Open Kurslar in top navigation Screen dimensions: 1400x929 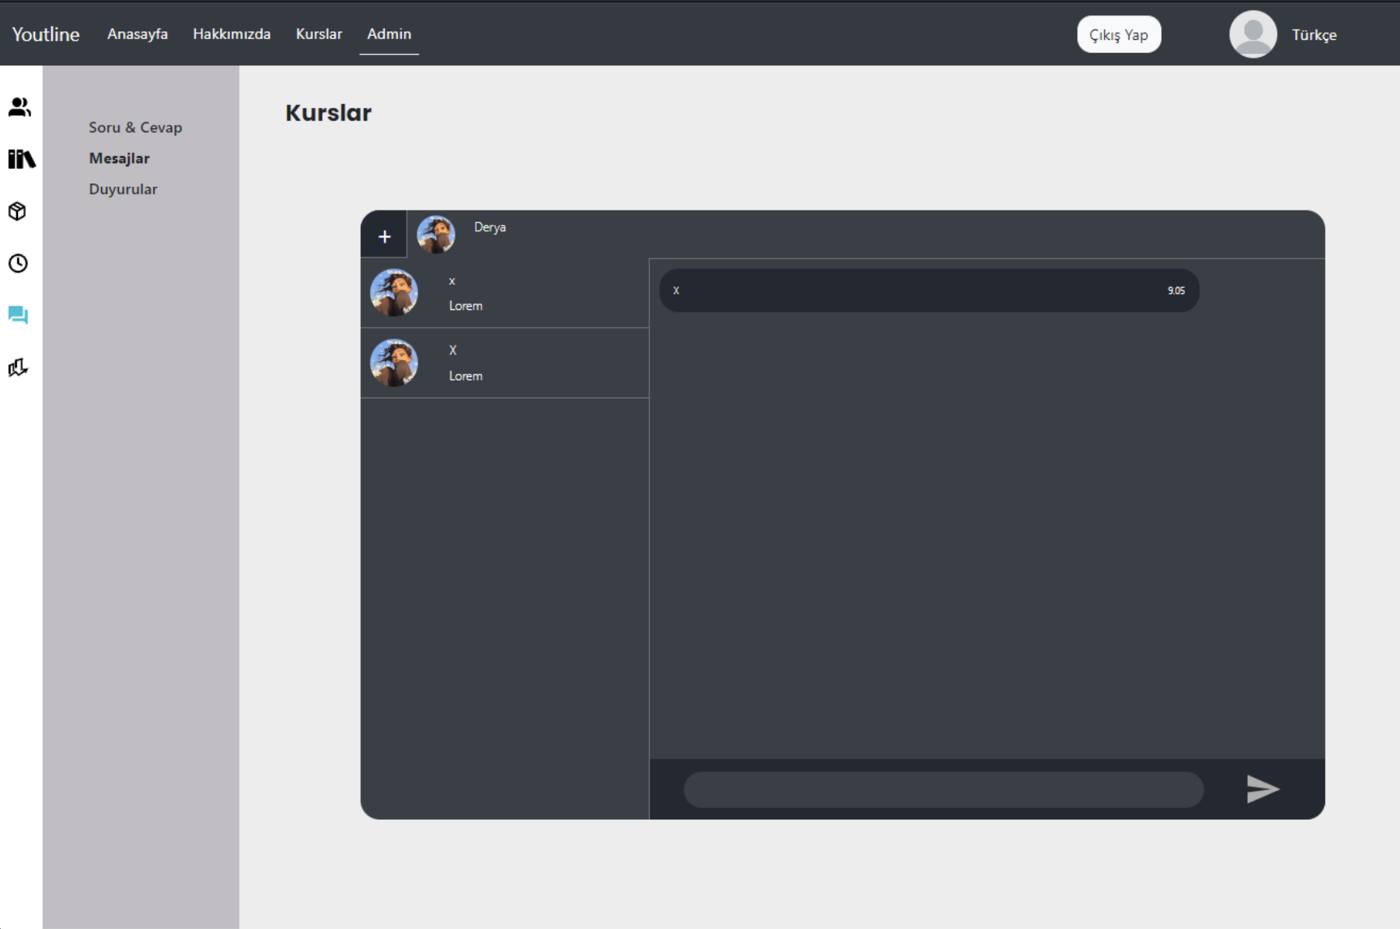point(319,34)
